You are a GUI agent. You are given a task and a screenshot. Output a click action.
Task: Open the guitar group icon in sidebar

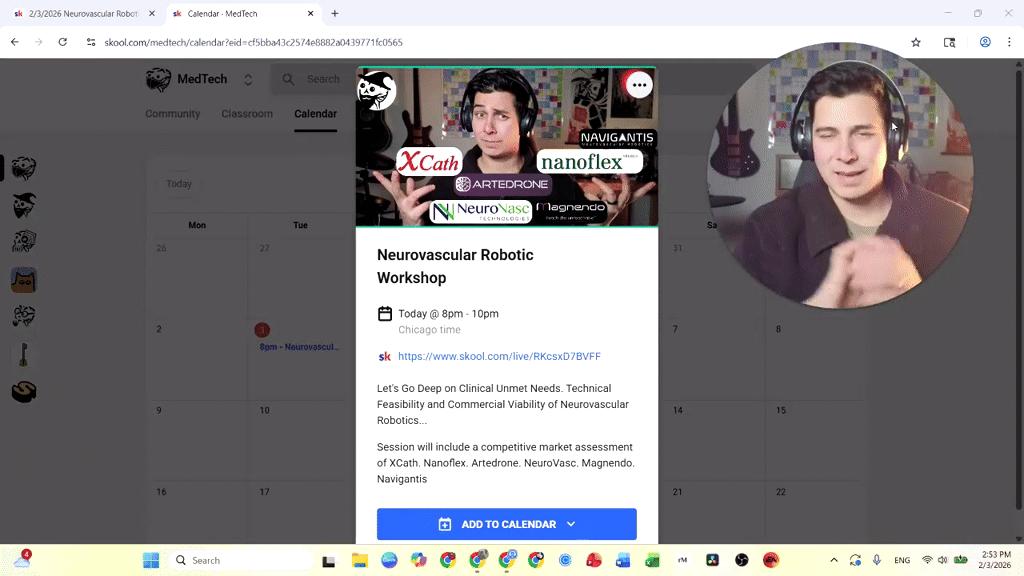tap(24, 354)
